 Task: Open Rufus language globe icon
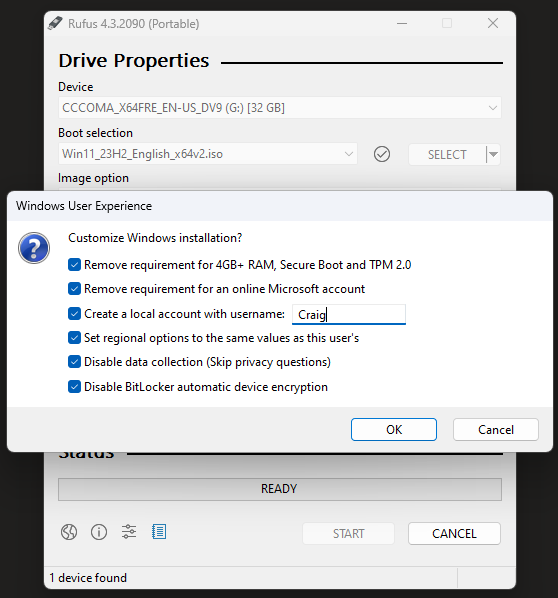(69, 532)
